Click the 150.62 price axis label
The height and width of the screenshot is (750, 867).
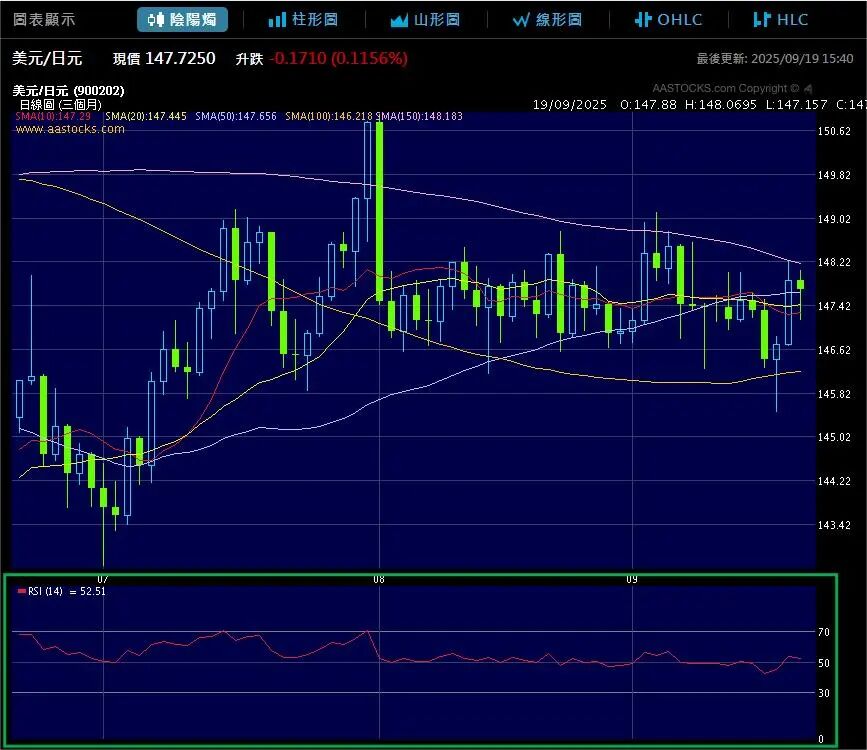pos(834,131)
